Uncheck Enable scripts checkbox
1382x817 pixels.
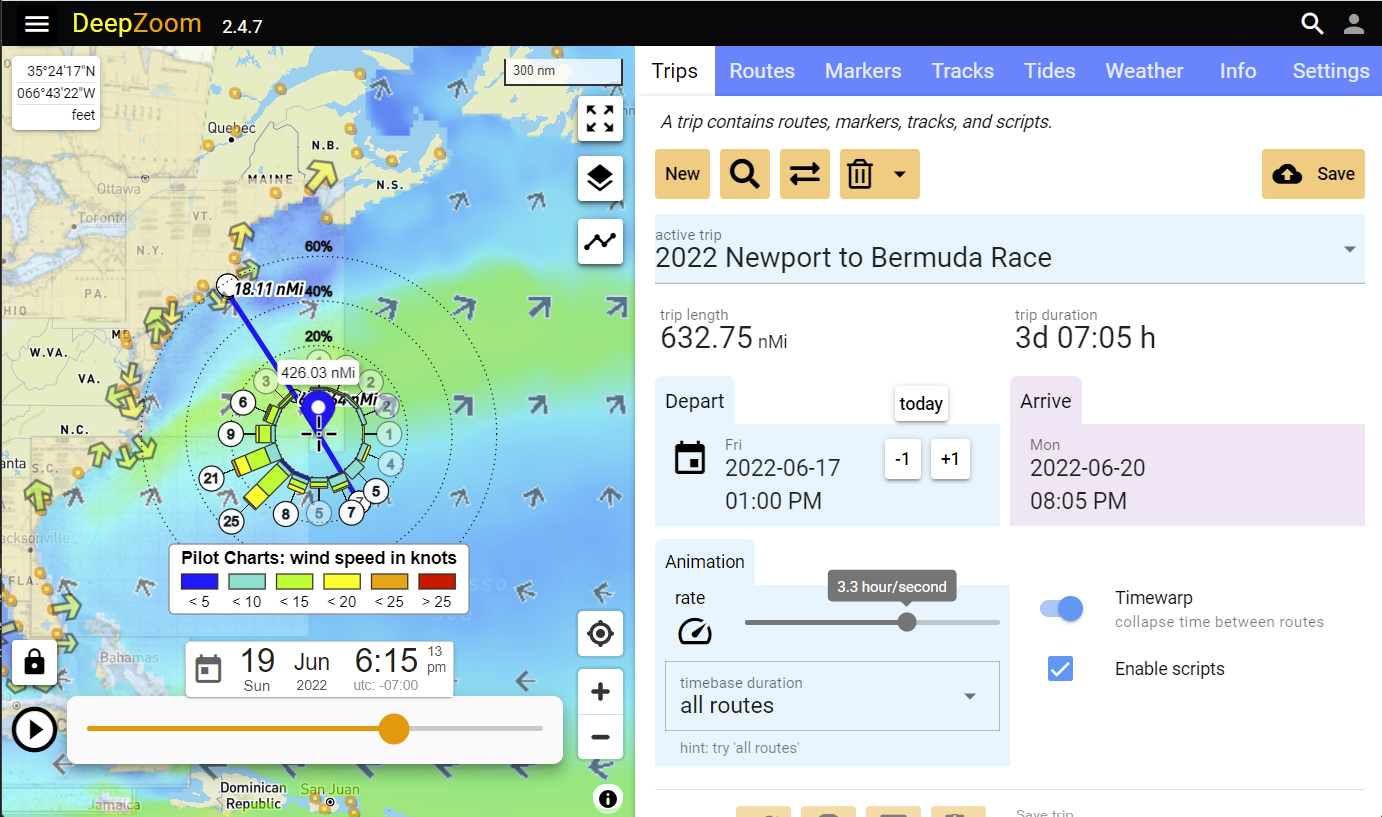click(1060, 669)
